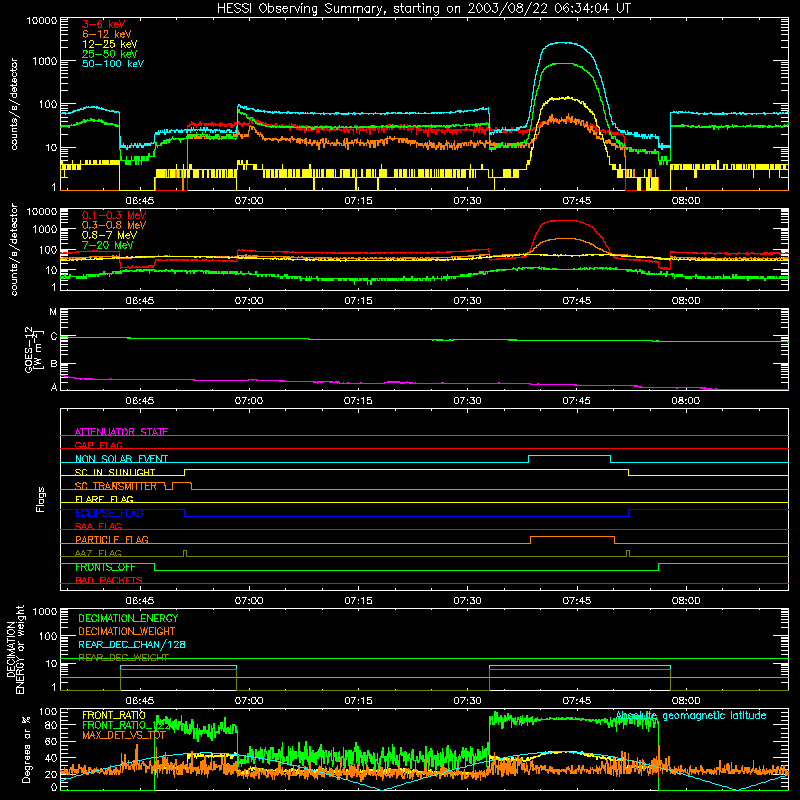Select the 6-12 keV legend label
The height and width of the screenshot is (800, 800).
click(x=107, y=34)
